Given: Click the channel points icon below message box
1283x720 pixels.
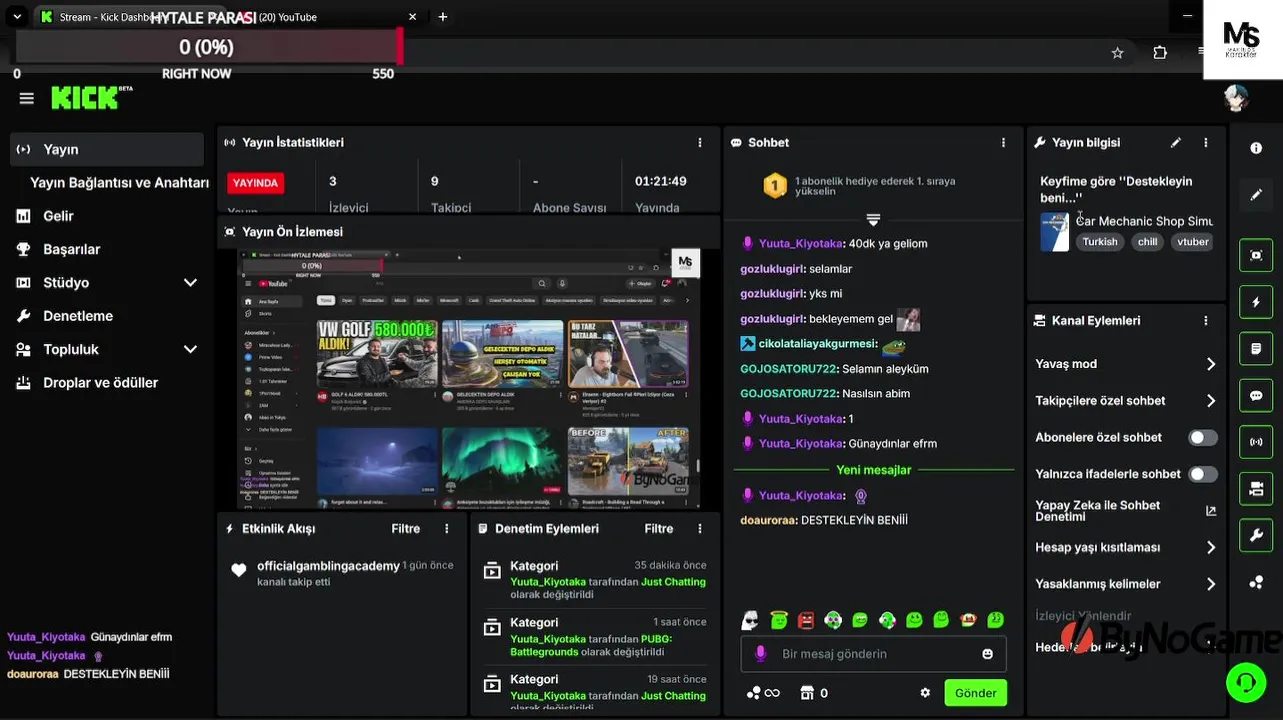Looking at the screenshot, I should (754, 693).
